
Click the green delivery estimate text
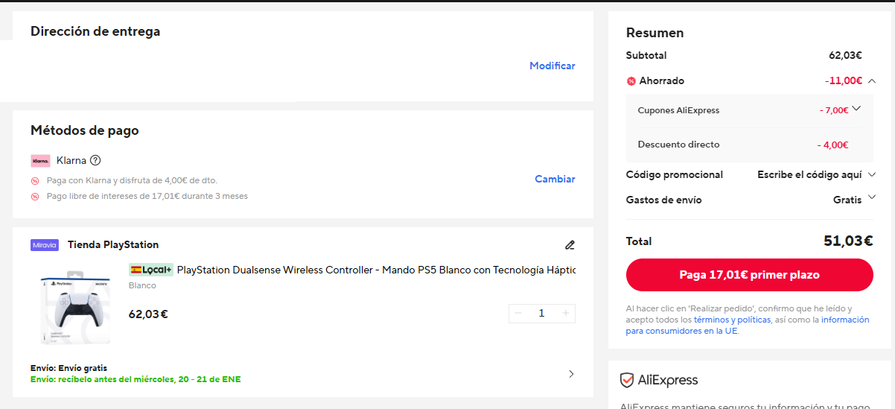pos(136,379)
